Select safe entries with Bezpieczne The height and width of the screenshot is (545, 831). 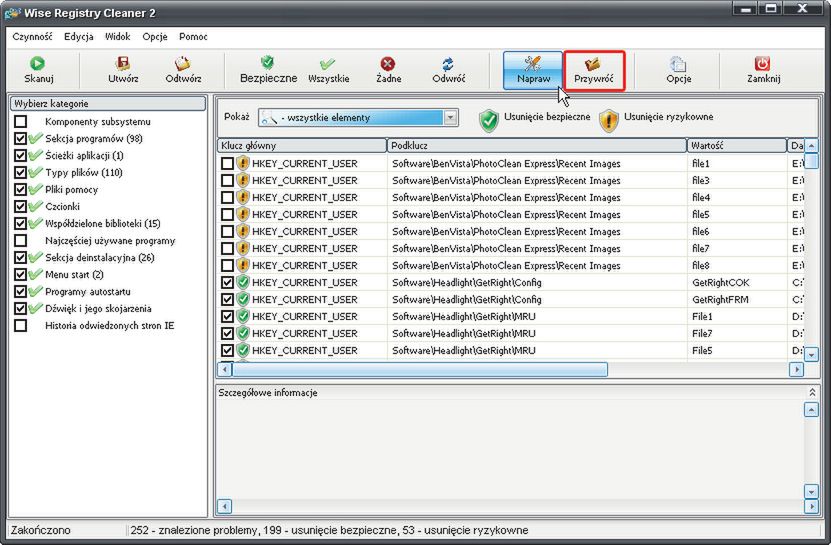(x=268, y=70)
